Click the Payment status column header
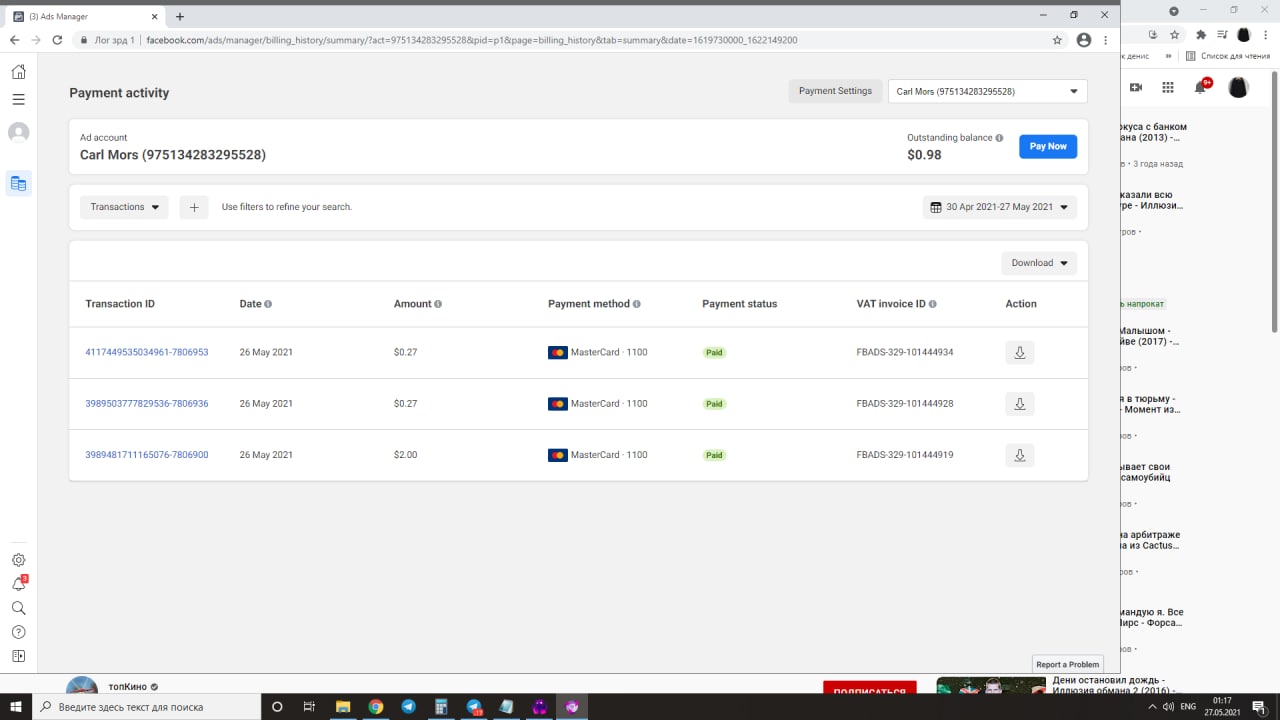Screen dimensions: 1280x720 [x=739, y=304]
